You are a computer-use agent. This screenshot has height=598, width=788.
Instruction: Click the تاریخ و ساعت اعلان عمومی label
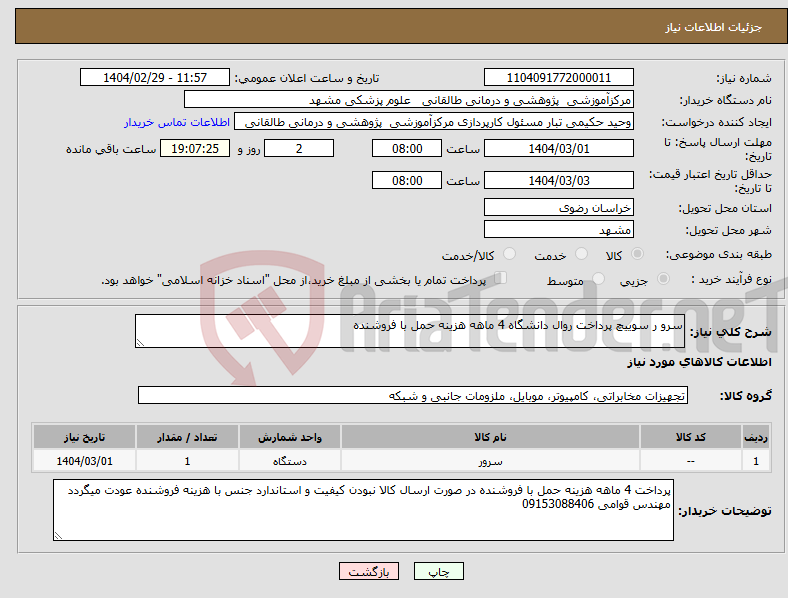point(307,78)
